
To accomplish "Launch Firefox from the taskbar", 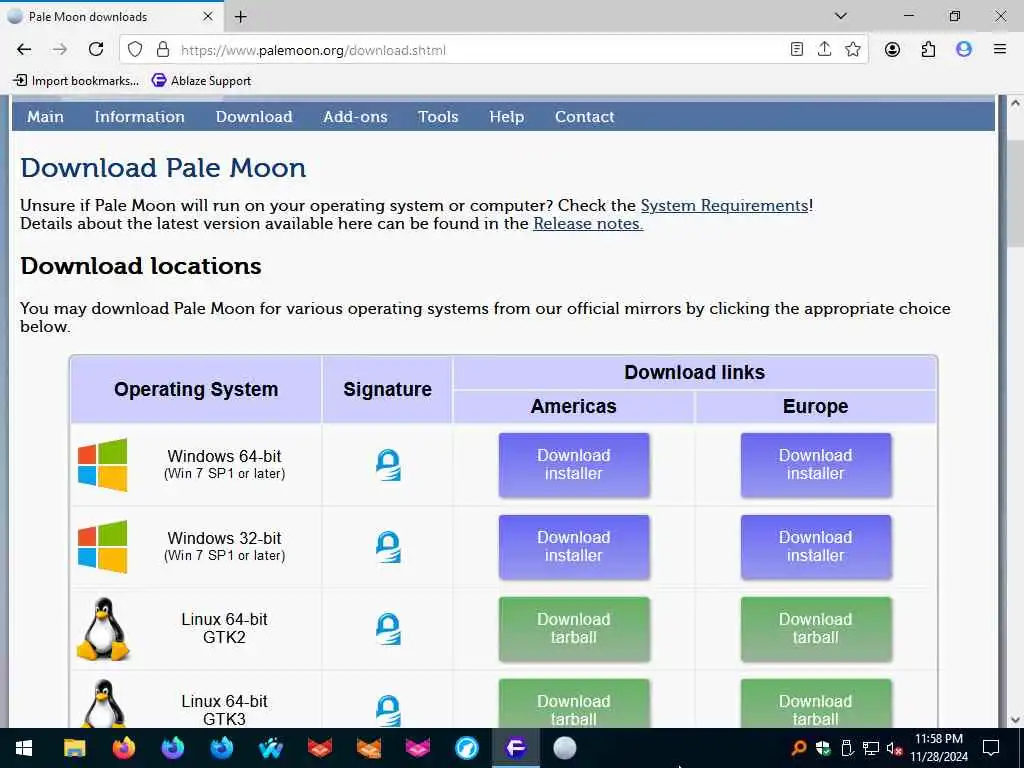I will coord(123,748).
